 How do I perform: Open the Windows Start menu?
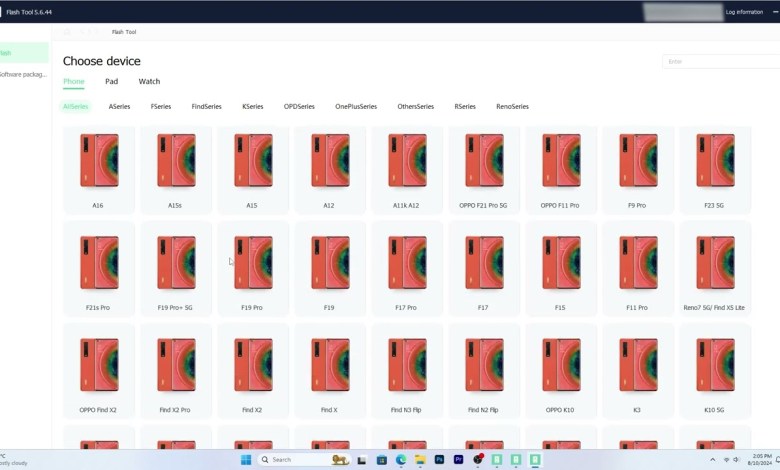pyautogui.click(x=245, y=459)
